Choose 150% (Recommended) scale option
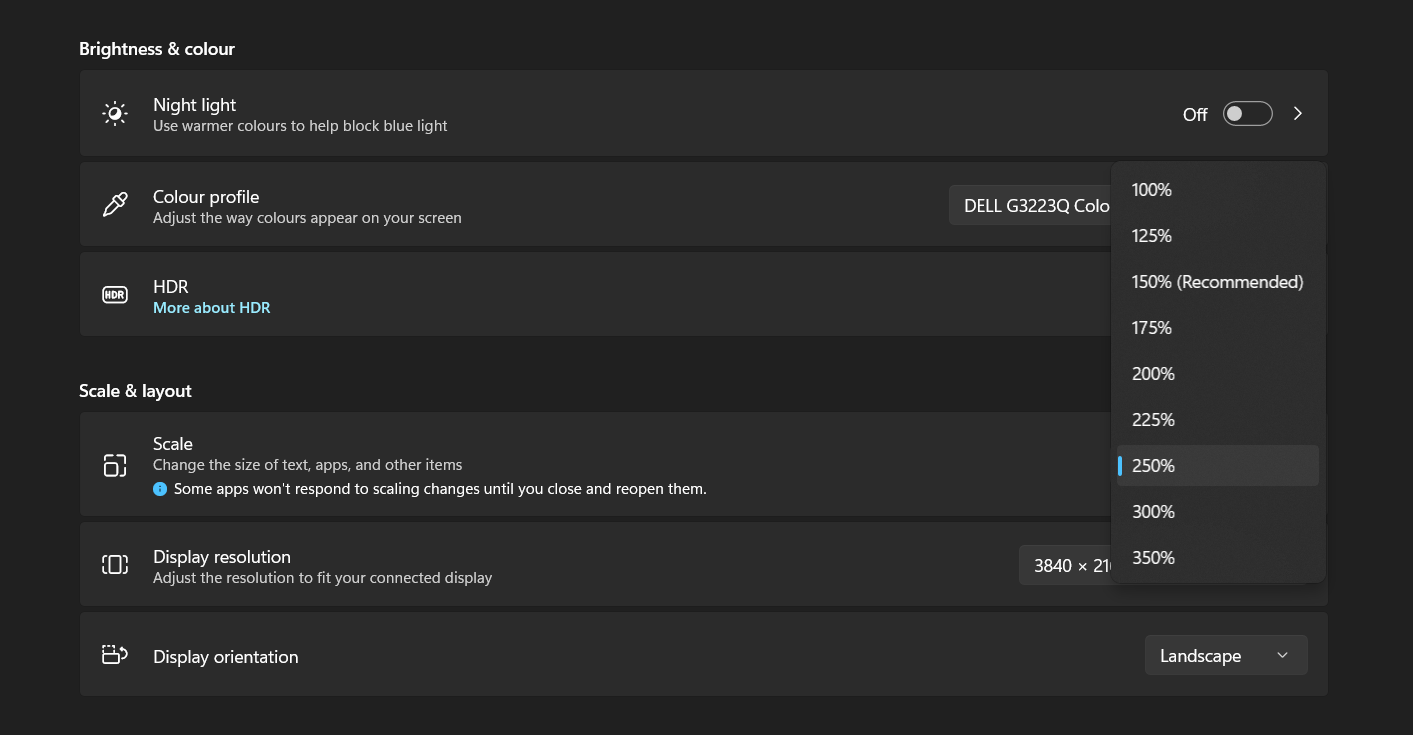Screen dimensions: 1413x735 [1217, 282]
